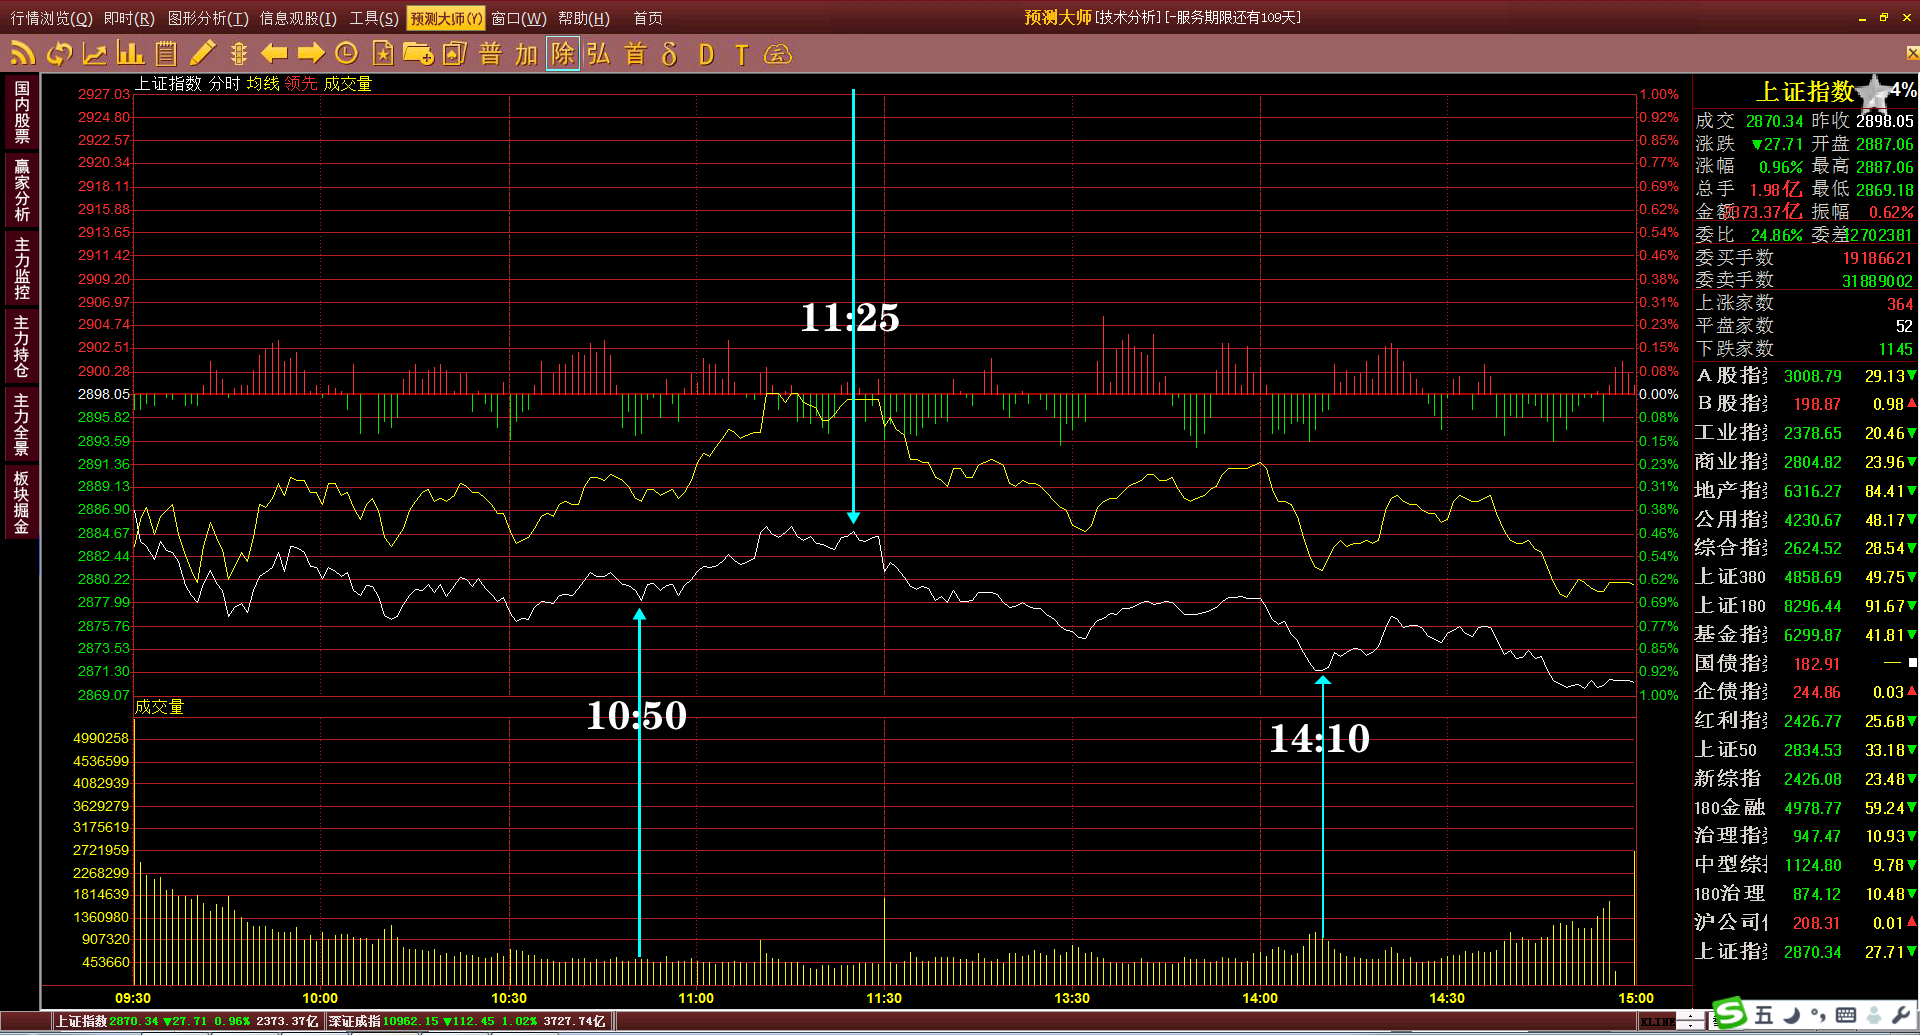The image size is (1920, 1035).
Task: Select the 主力持仓 sidebar tab
Action: (21, 346)
